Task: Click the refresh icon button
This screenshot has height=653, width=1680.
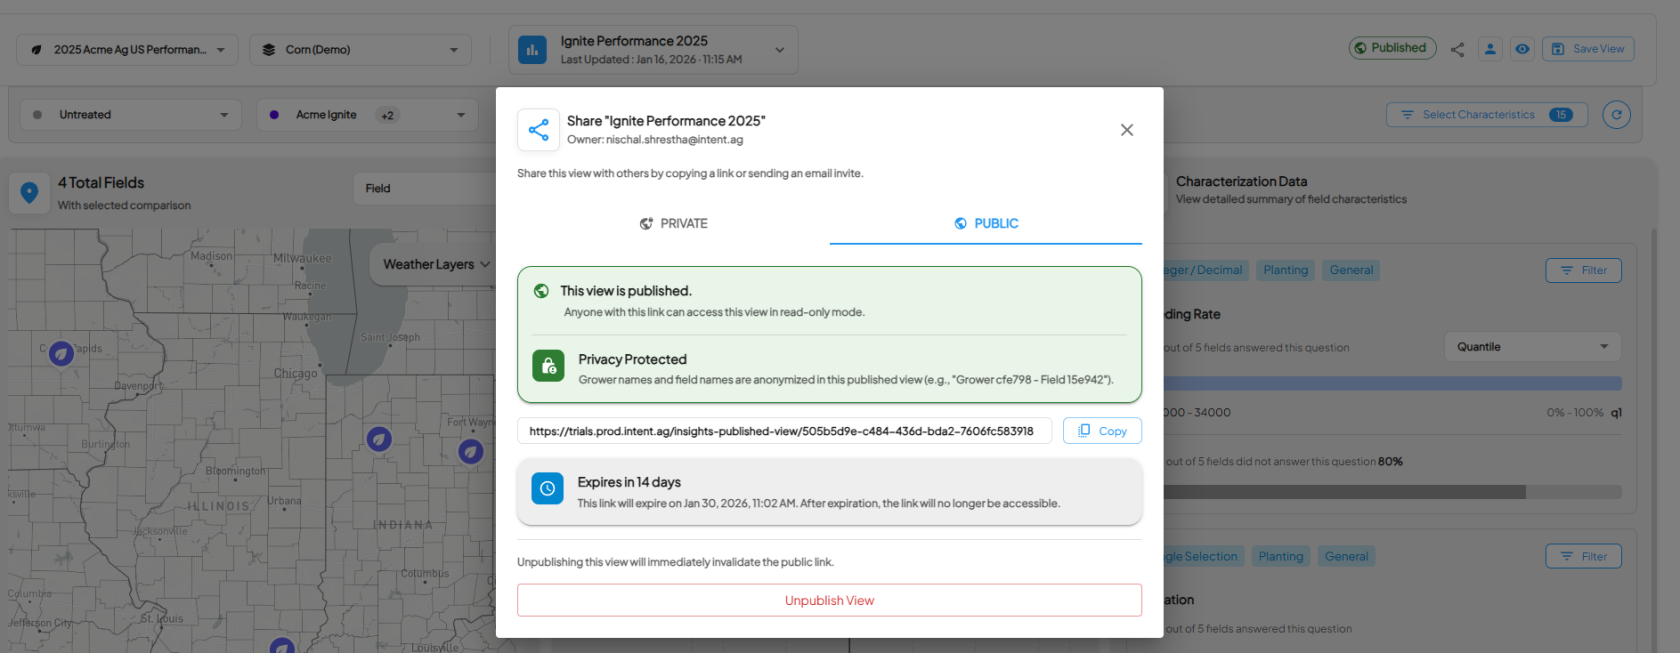Action: pyautogui.click(x=1616, y=115)
